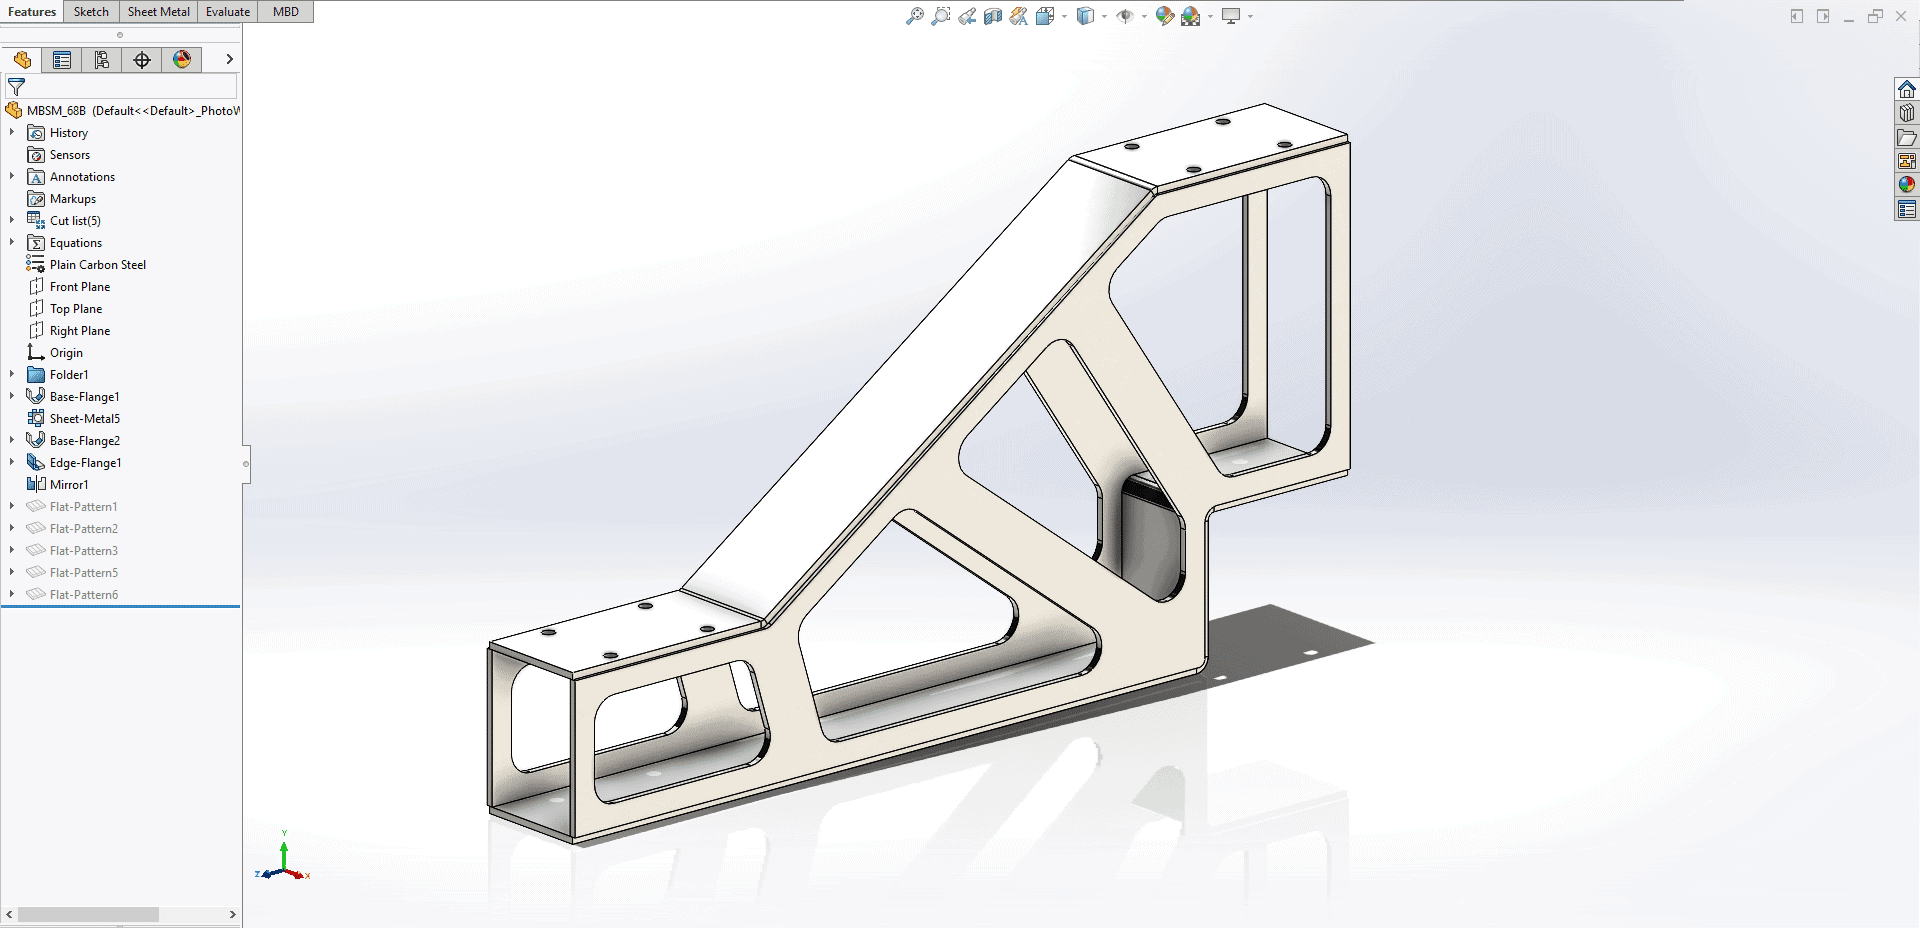Select Markups in the feature tree
This screenshot has height=928, width=1920.
coord(72,199)
